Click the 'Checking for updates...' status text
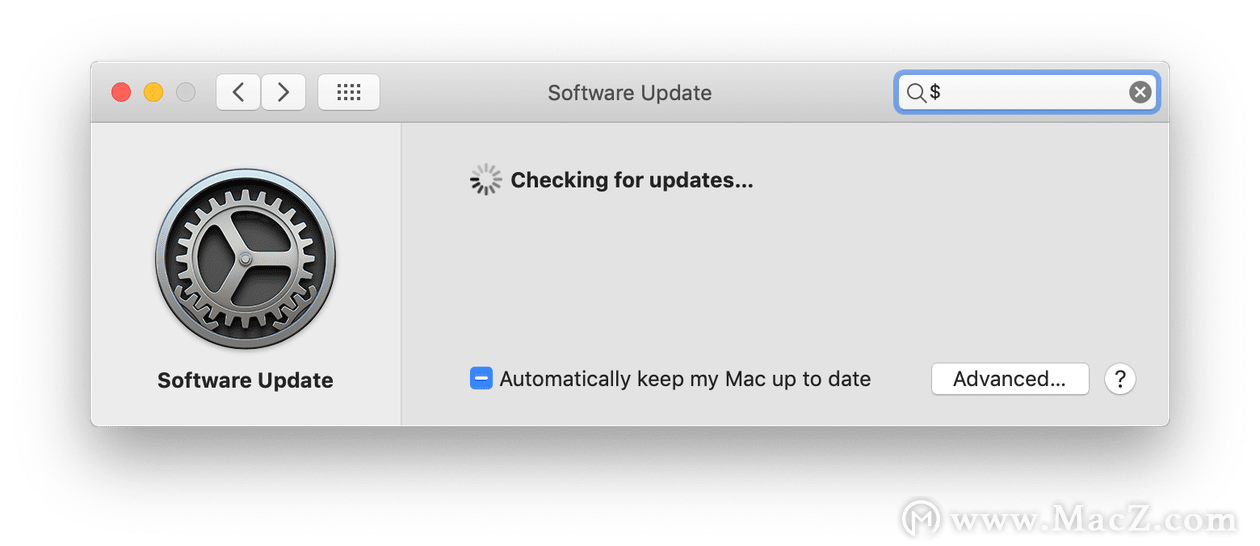This screenshot has height=546, width=1260. click(x=632, y=180)
